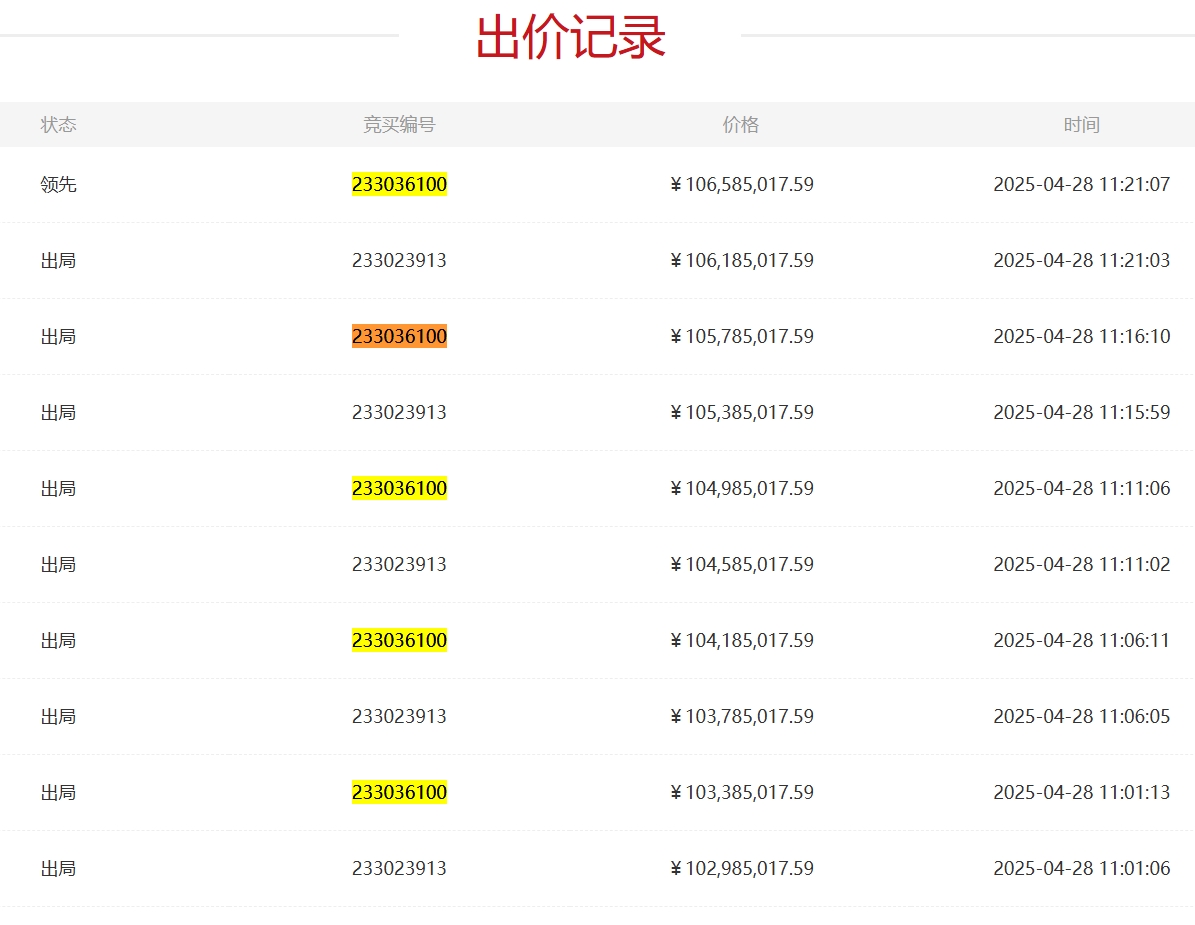Screen dimensions: 1195x925
Task: Click the price ¥102,985,017.59
Action: 742,869
